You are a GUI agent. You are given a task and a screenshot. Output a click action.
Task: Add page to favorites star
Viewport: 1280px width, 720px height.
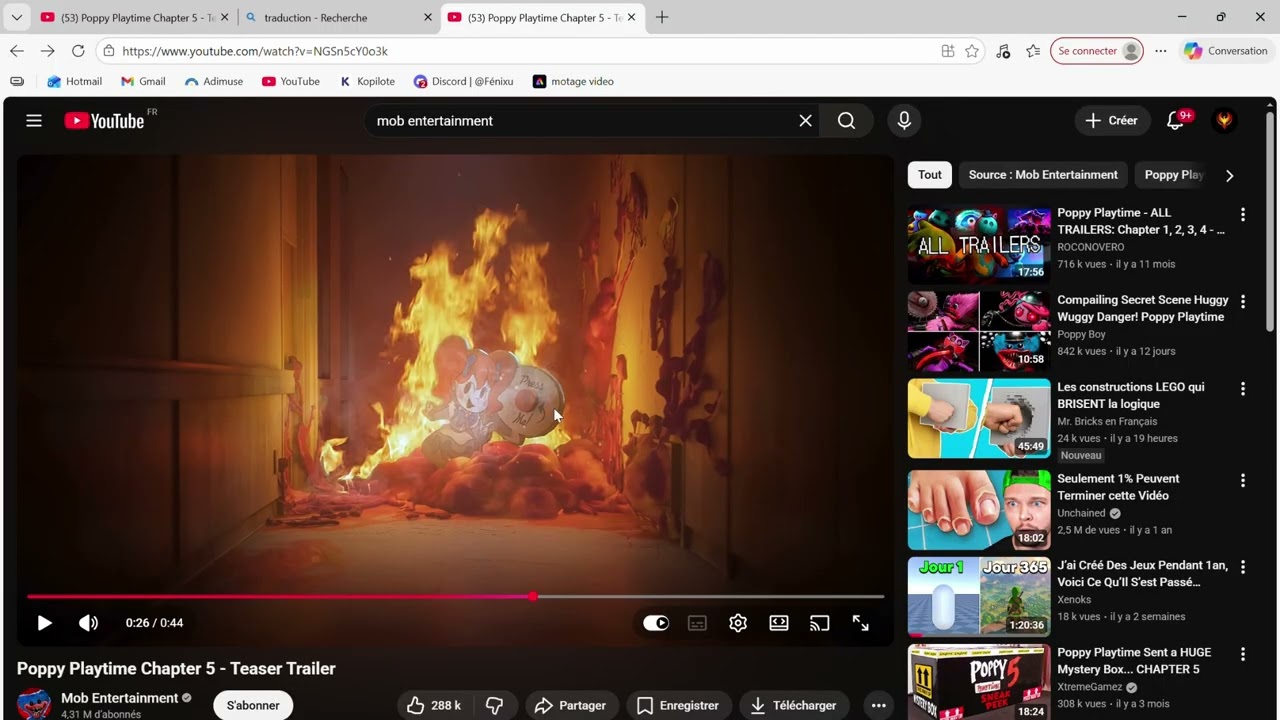point(972,51)
